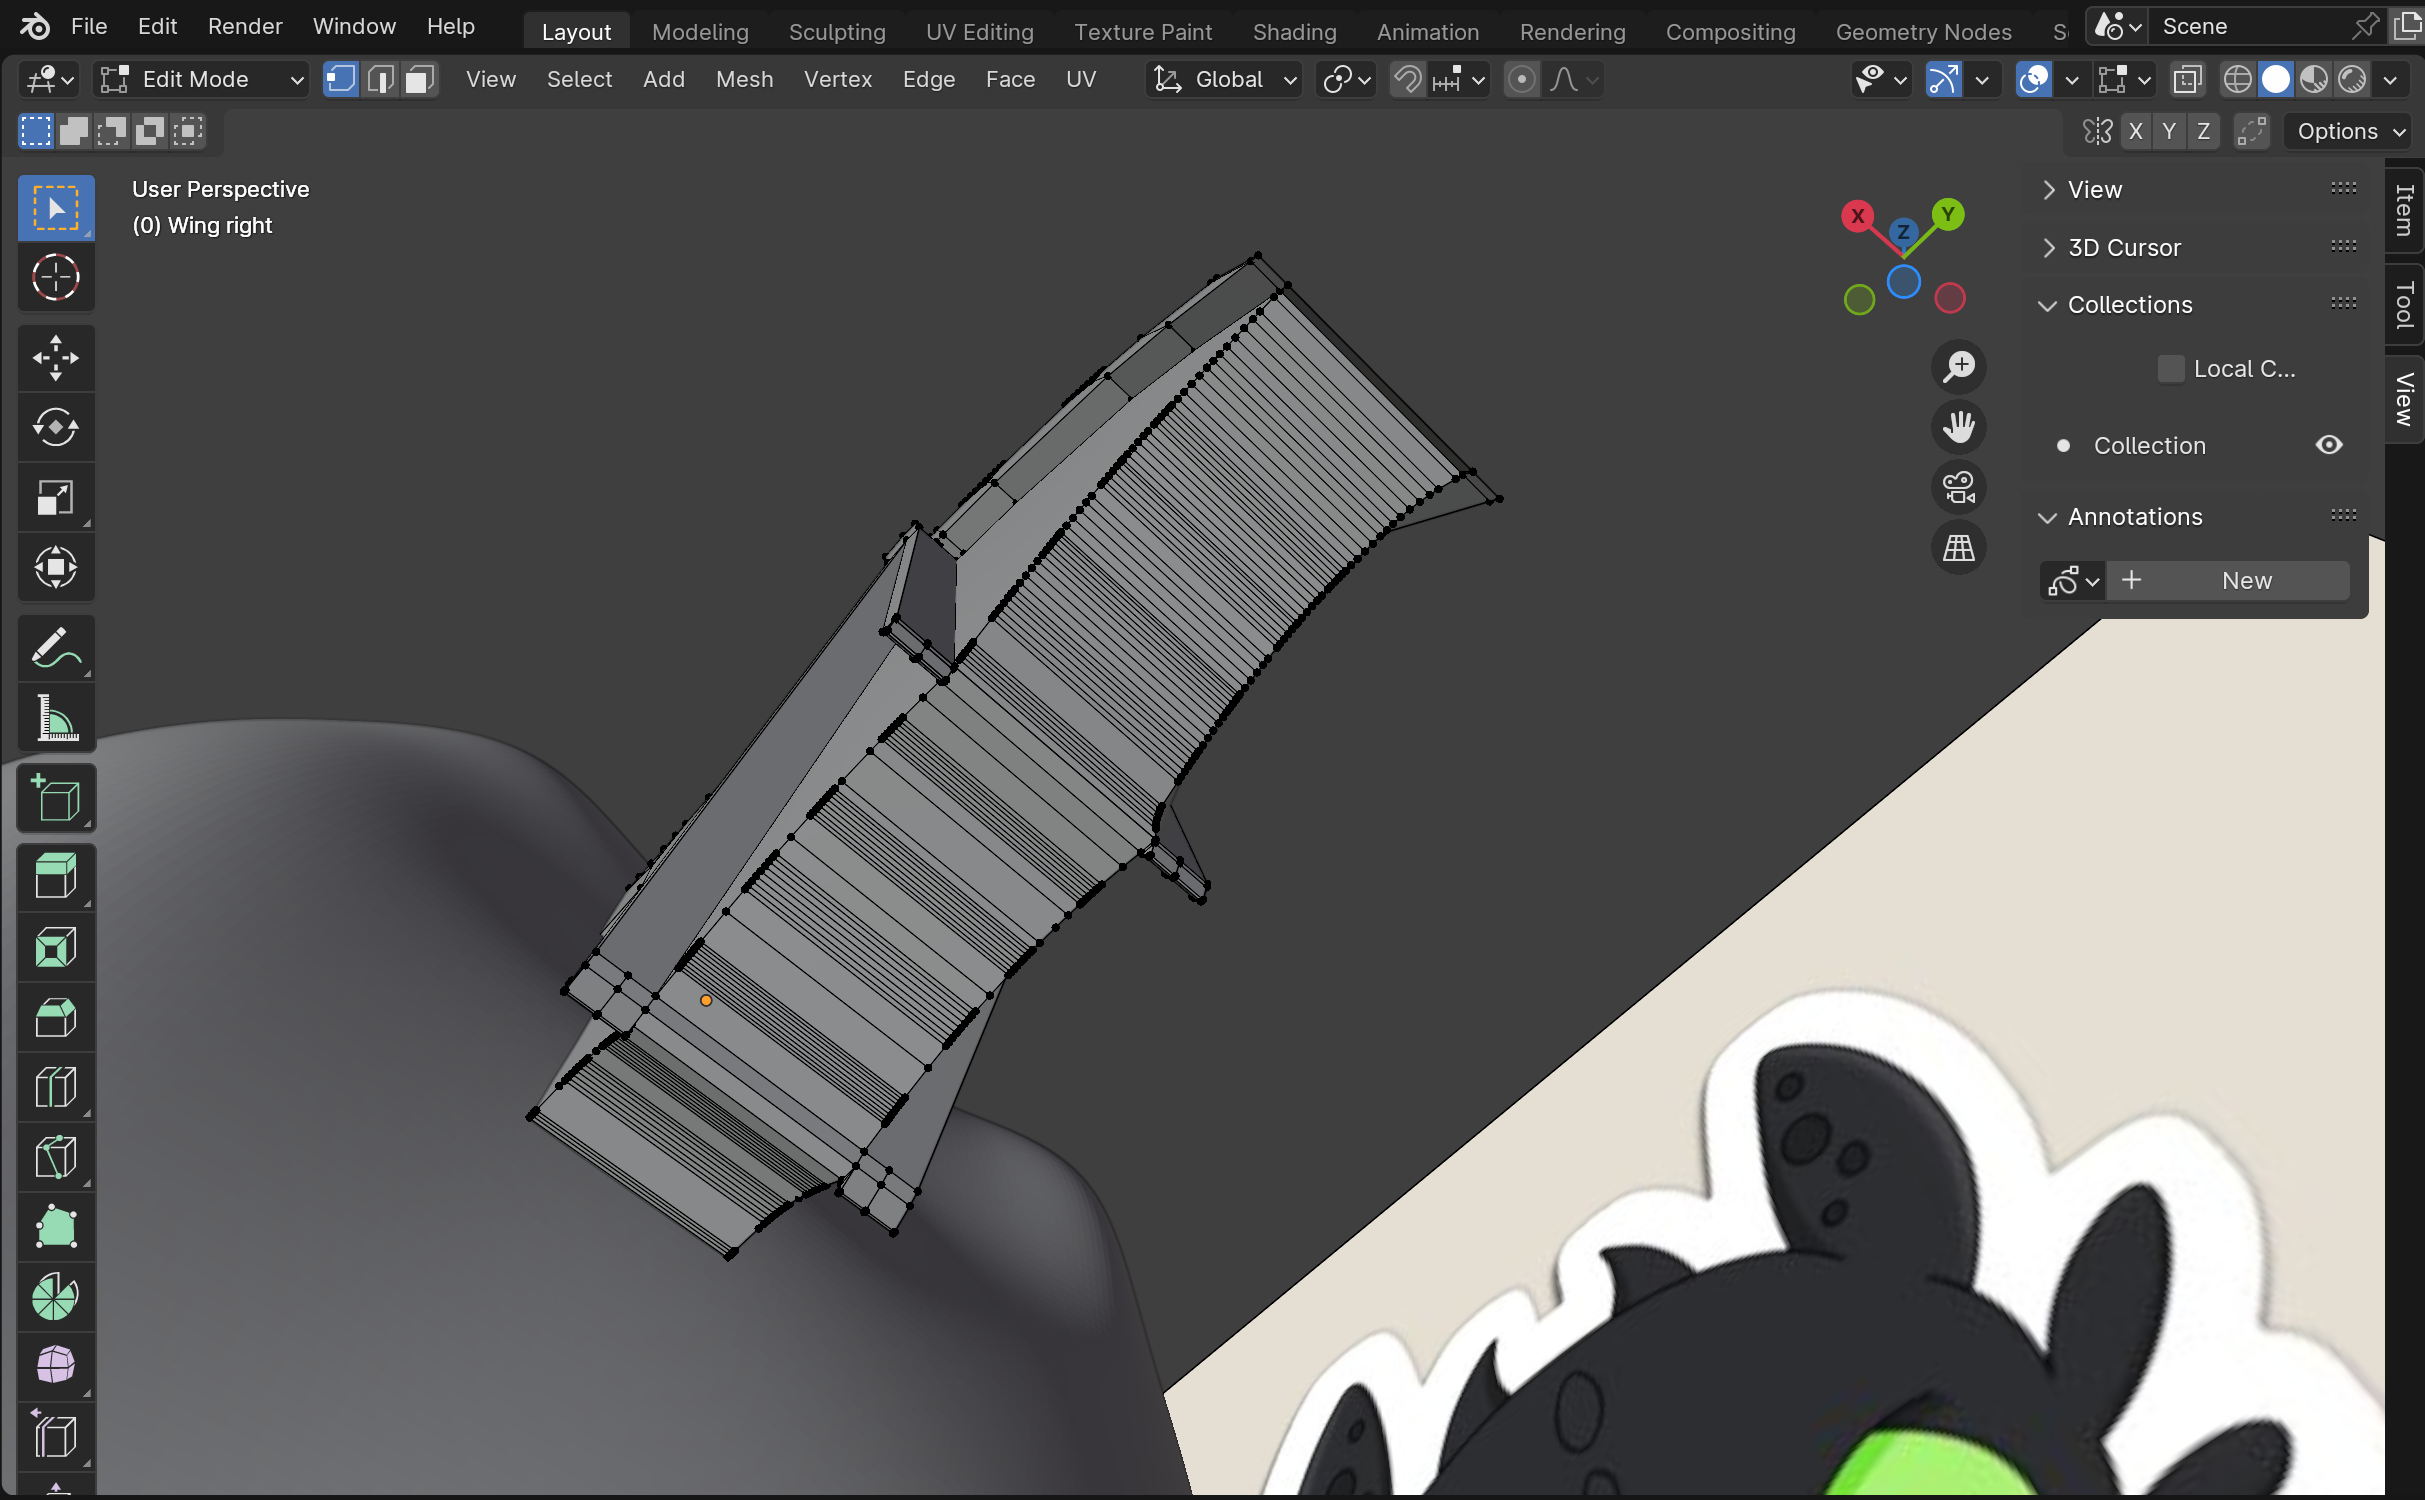
Task: Toggle proportional editing
Action: click(1521, 79)
